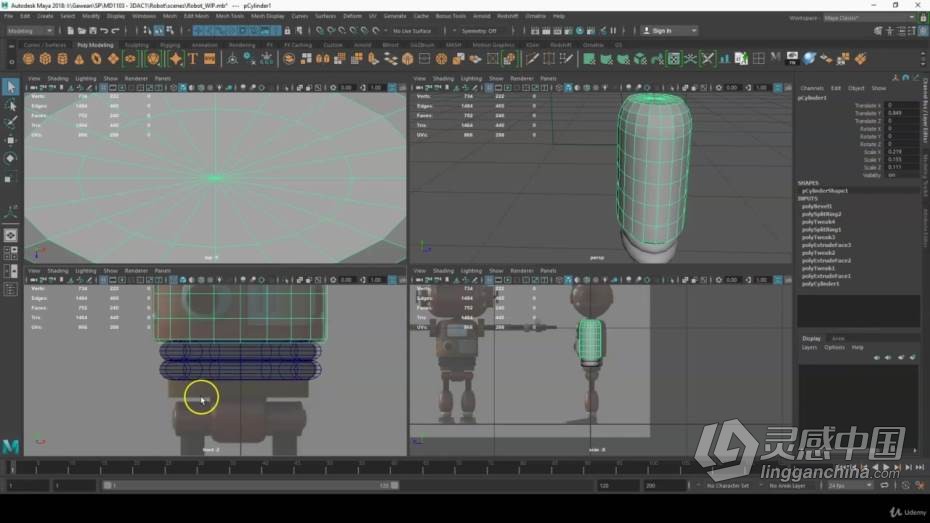Screen dimensions: 930x523
Task: Open the Modeling menu set dropdown
Action: pos(30,31)
